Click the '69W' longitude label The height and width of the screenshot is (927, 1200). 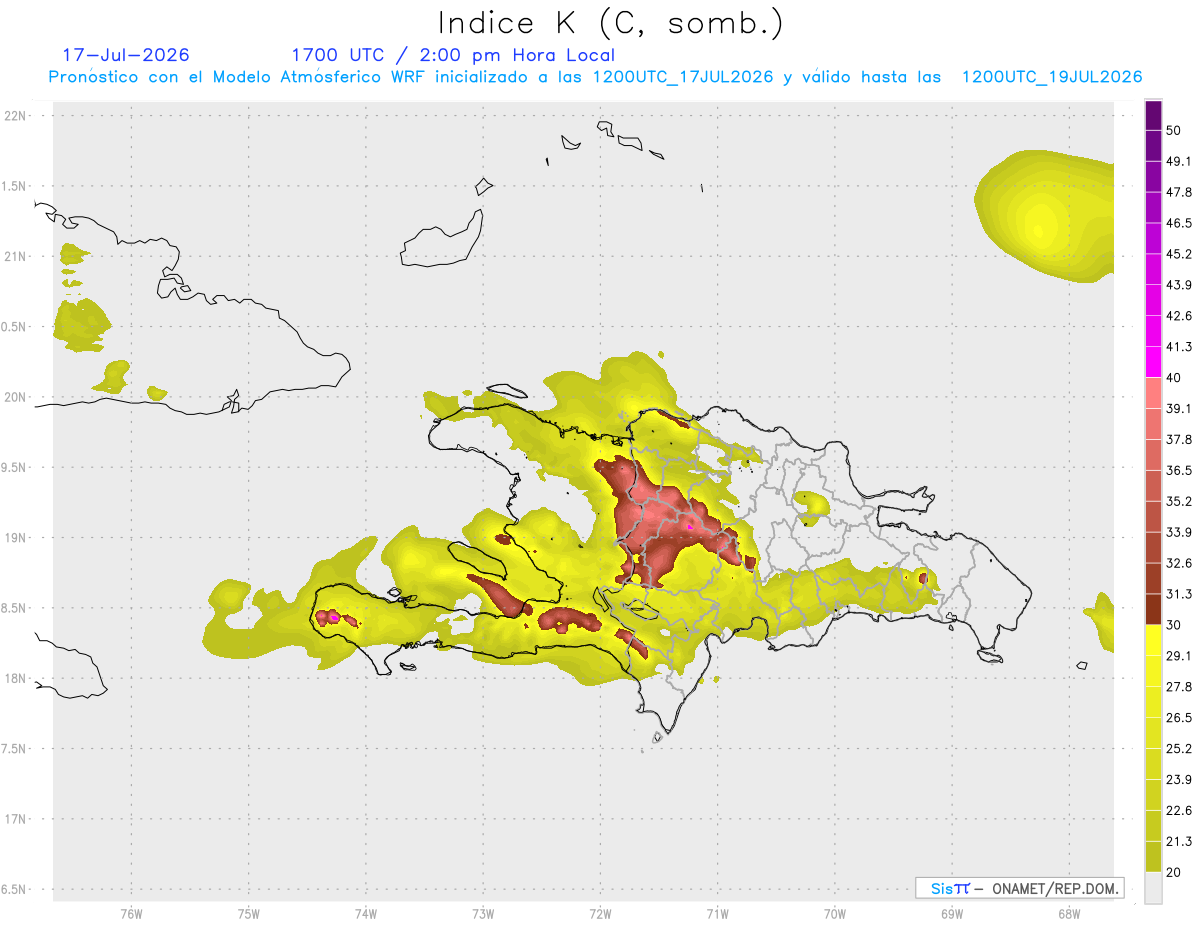coord(952,914)
